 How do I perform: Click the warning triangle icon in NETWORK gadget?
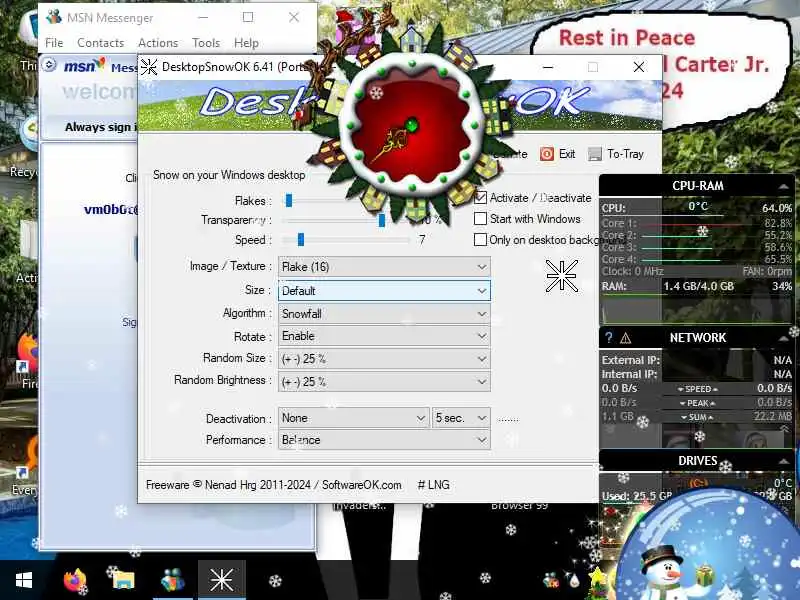click(x=626, y=338)
